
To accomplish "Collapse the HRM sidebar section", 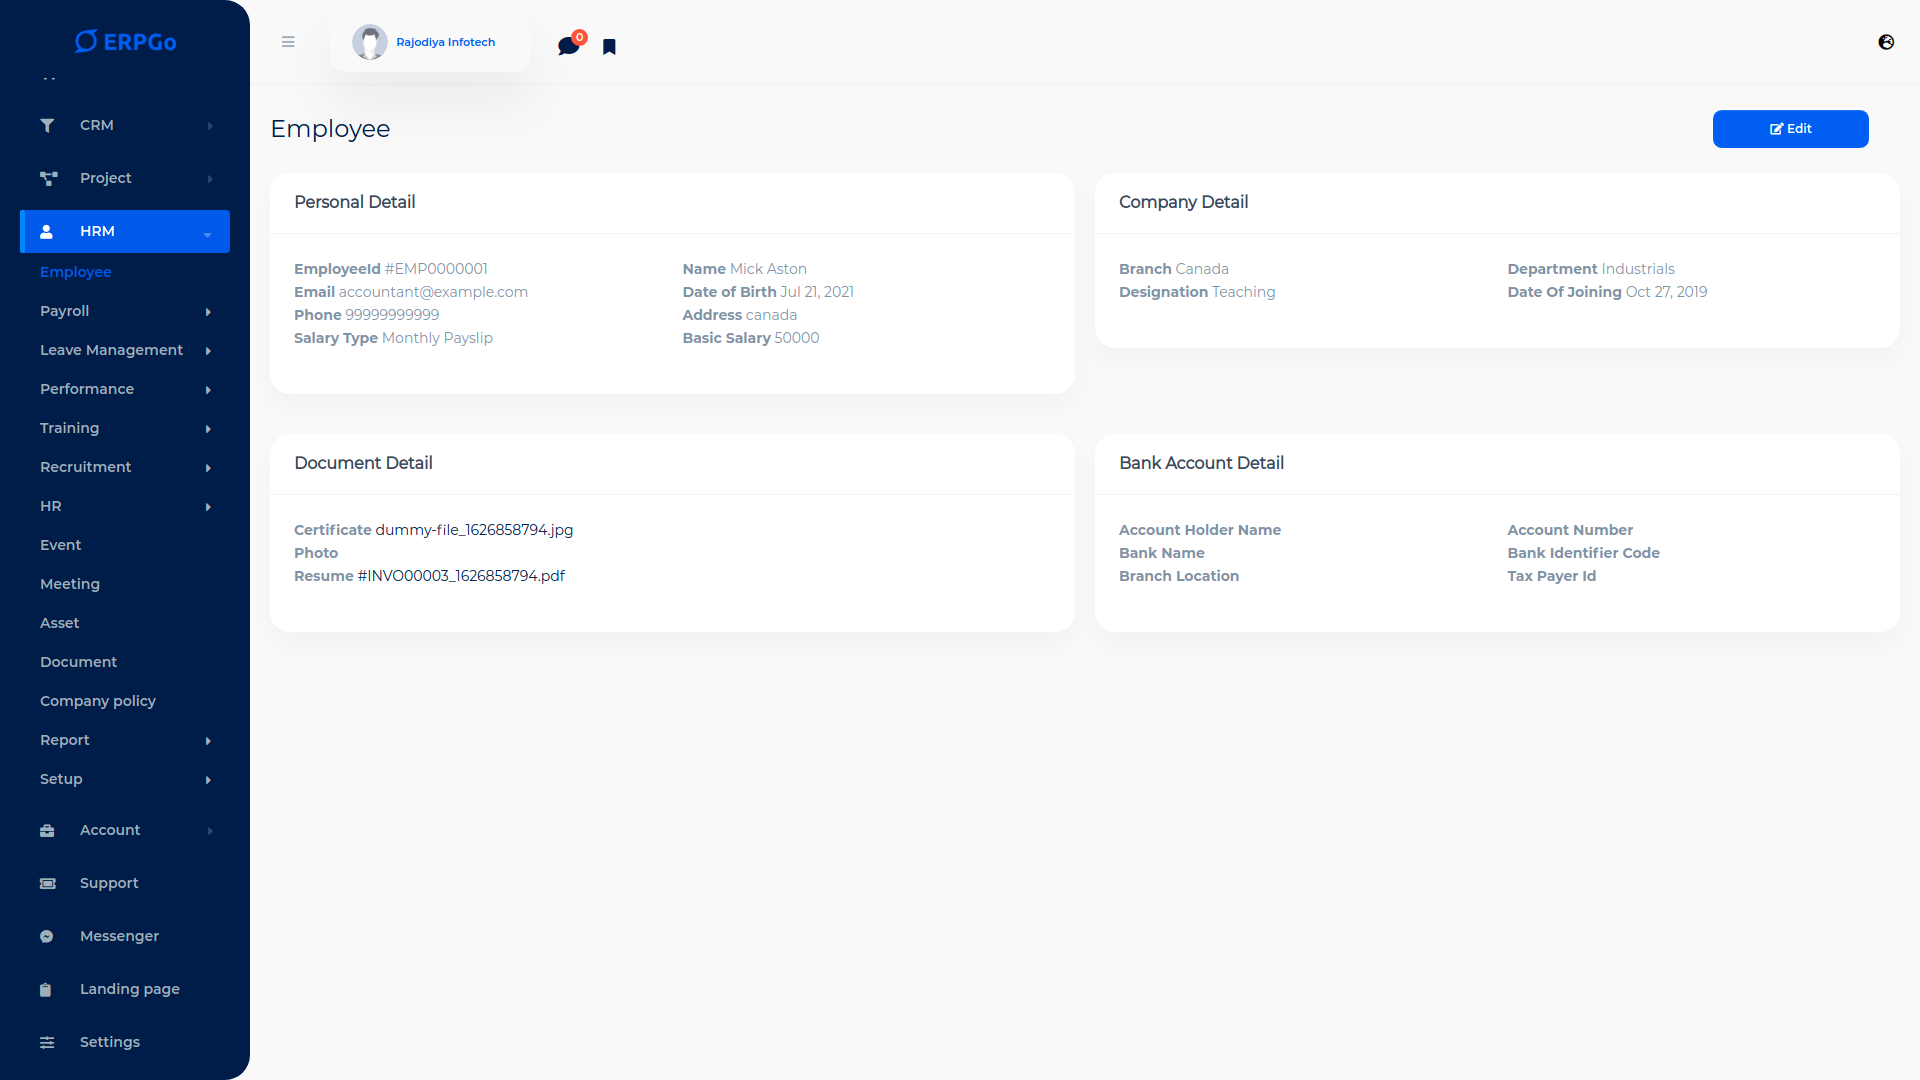I will 207,232.
